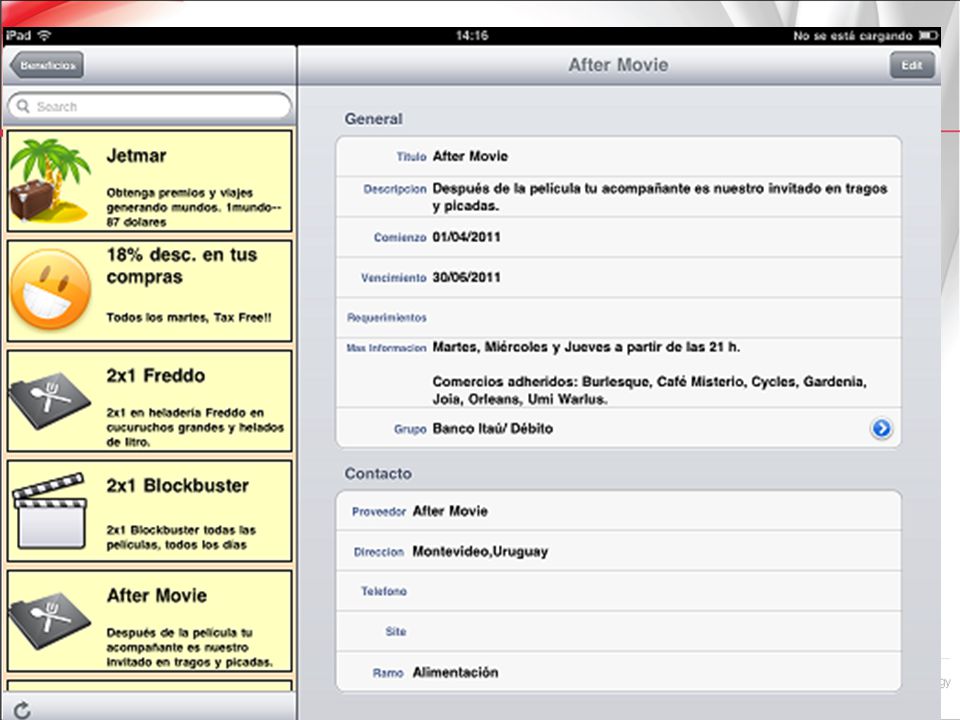Screen dimensions: 960x720
Task: Click the Requerimientos row label
Action: click(386, 318)
